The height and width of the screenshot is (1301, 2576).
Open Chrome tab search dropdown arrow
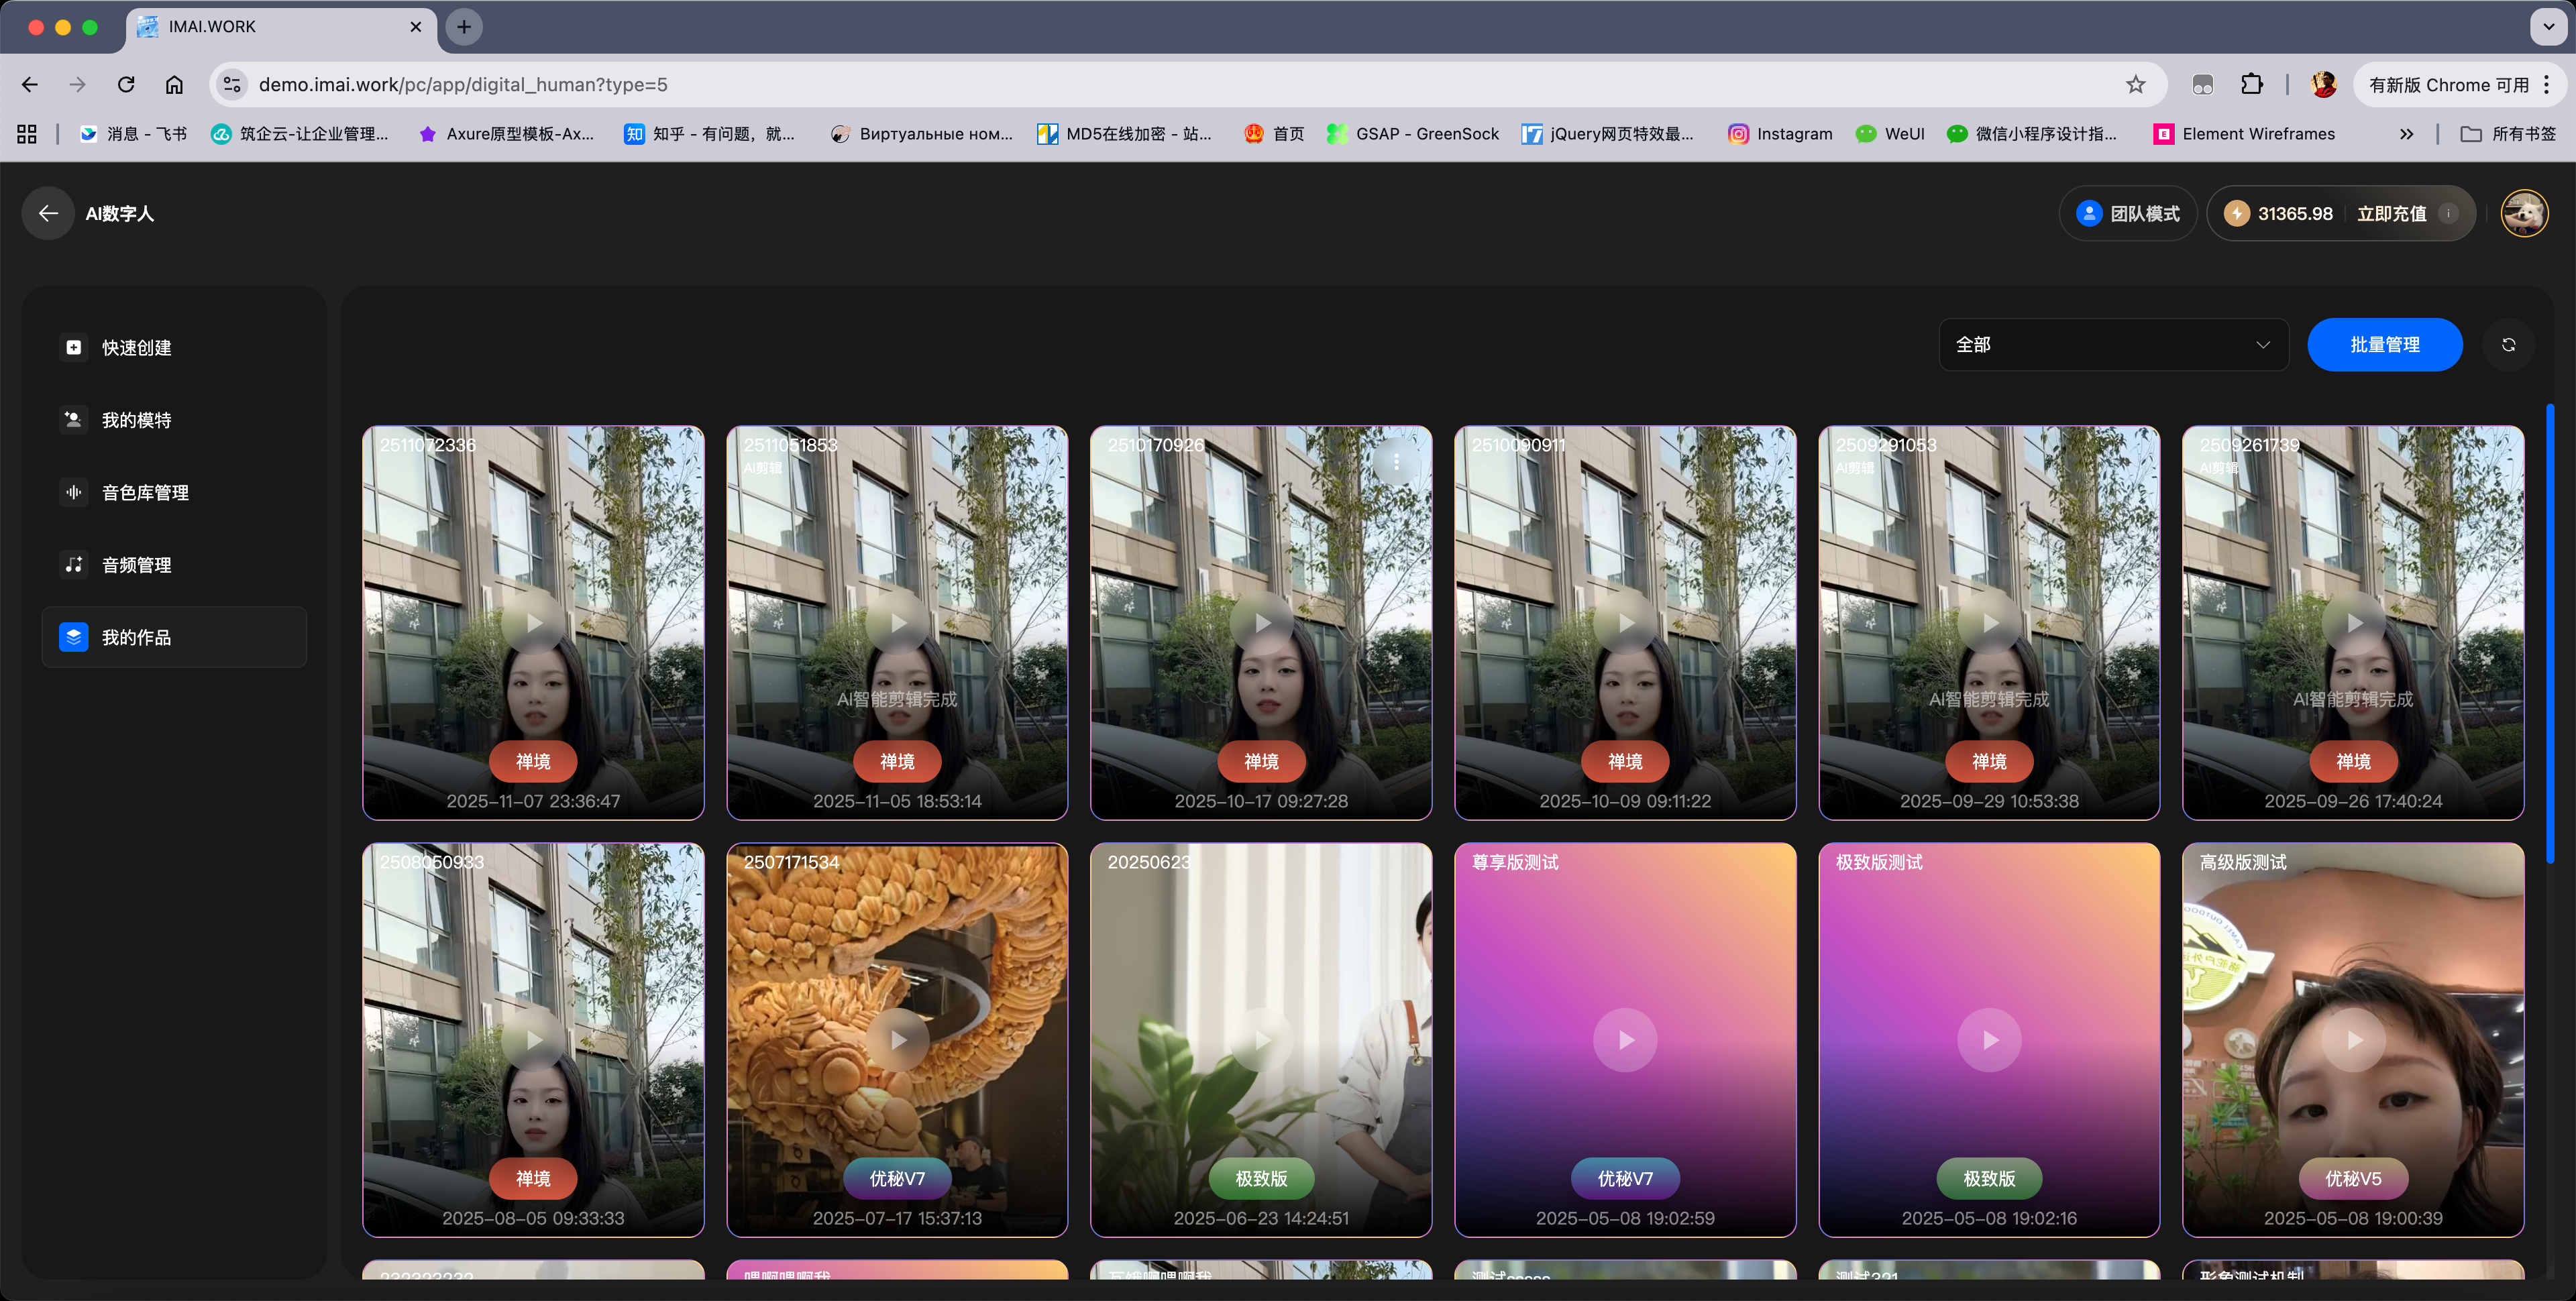pyautogui.click(x=2548, y=27)
